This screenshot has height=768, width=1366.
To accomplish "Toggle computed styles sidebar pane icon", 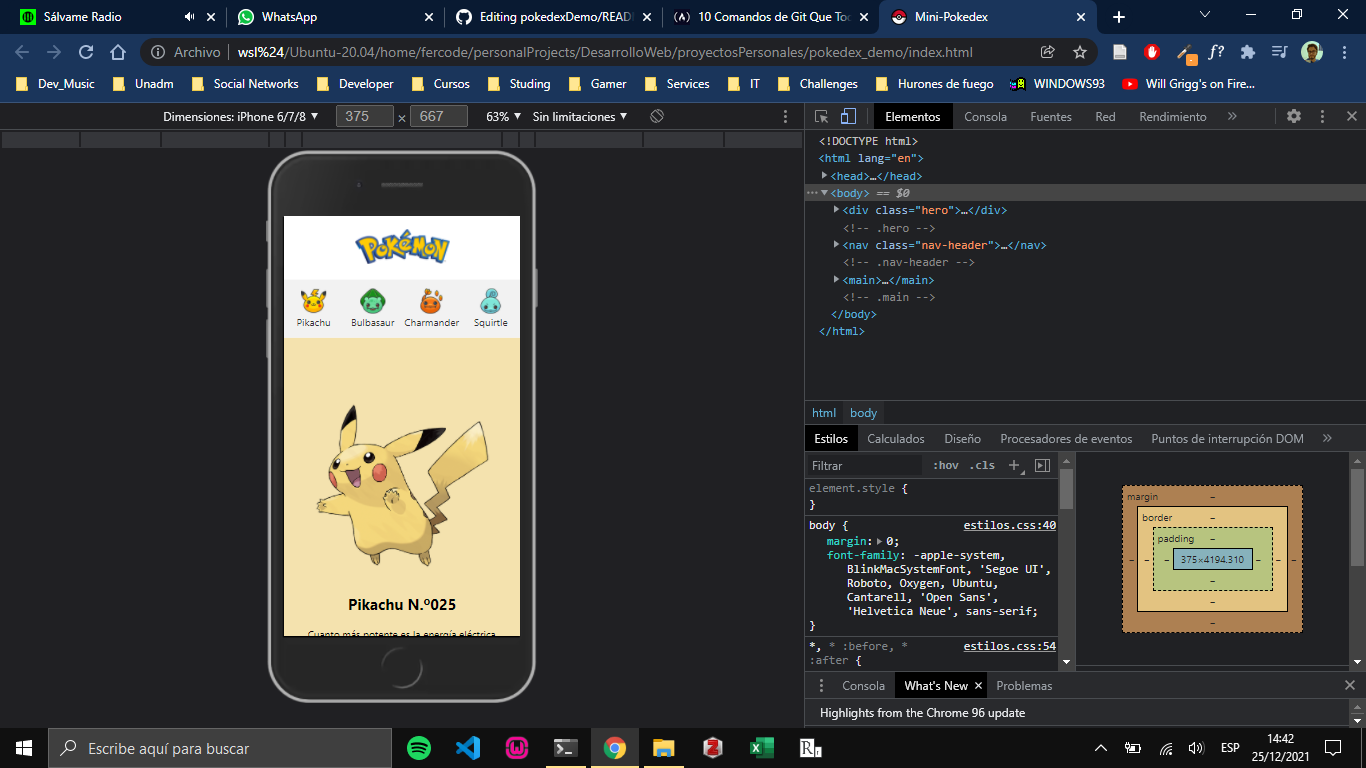I will pyautogui.click(x=1042, y=465).
